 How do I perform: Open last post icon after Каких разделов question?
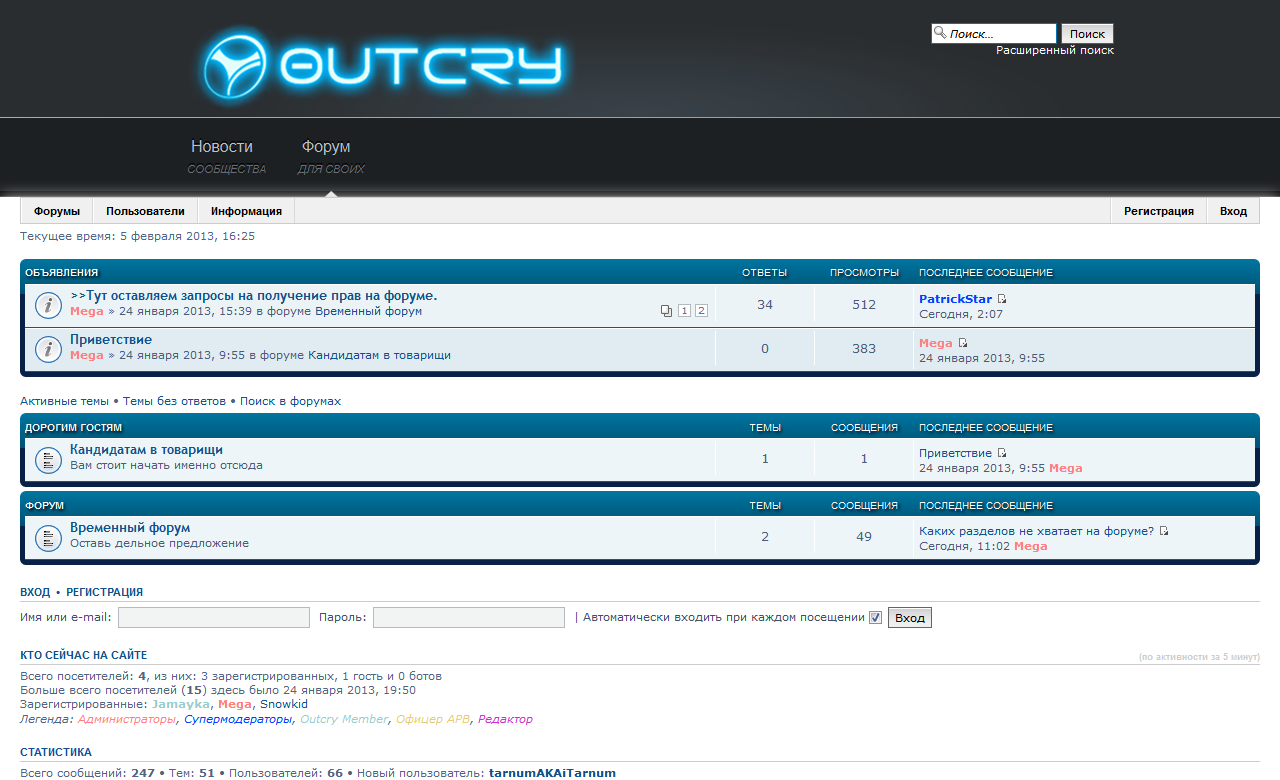pyautogui.click(x=1164, y=531)
